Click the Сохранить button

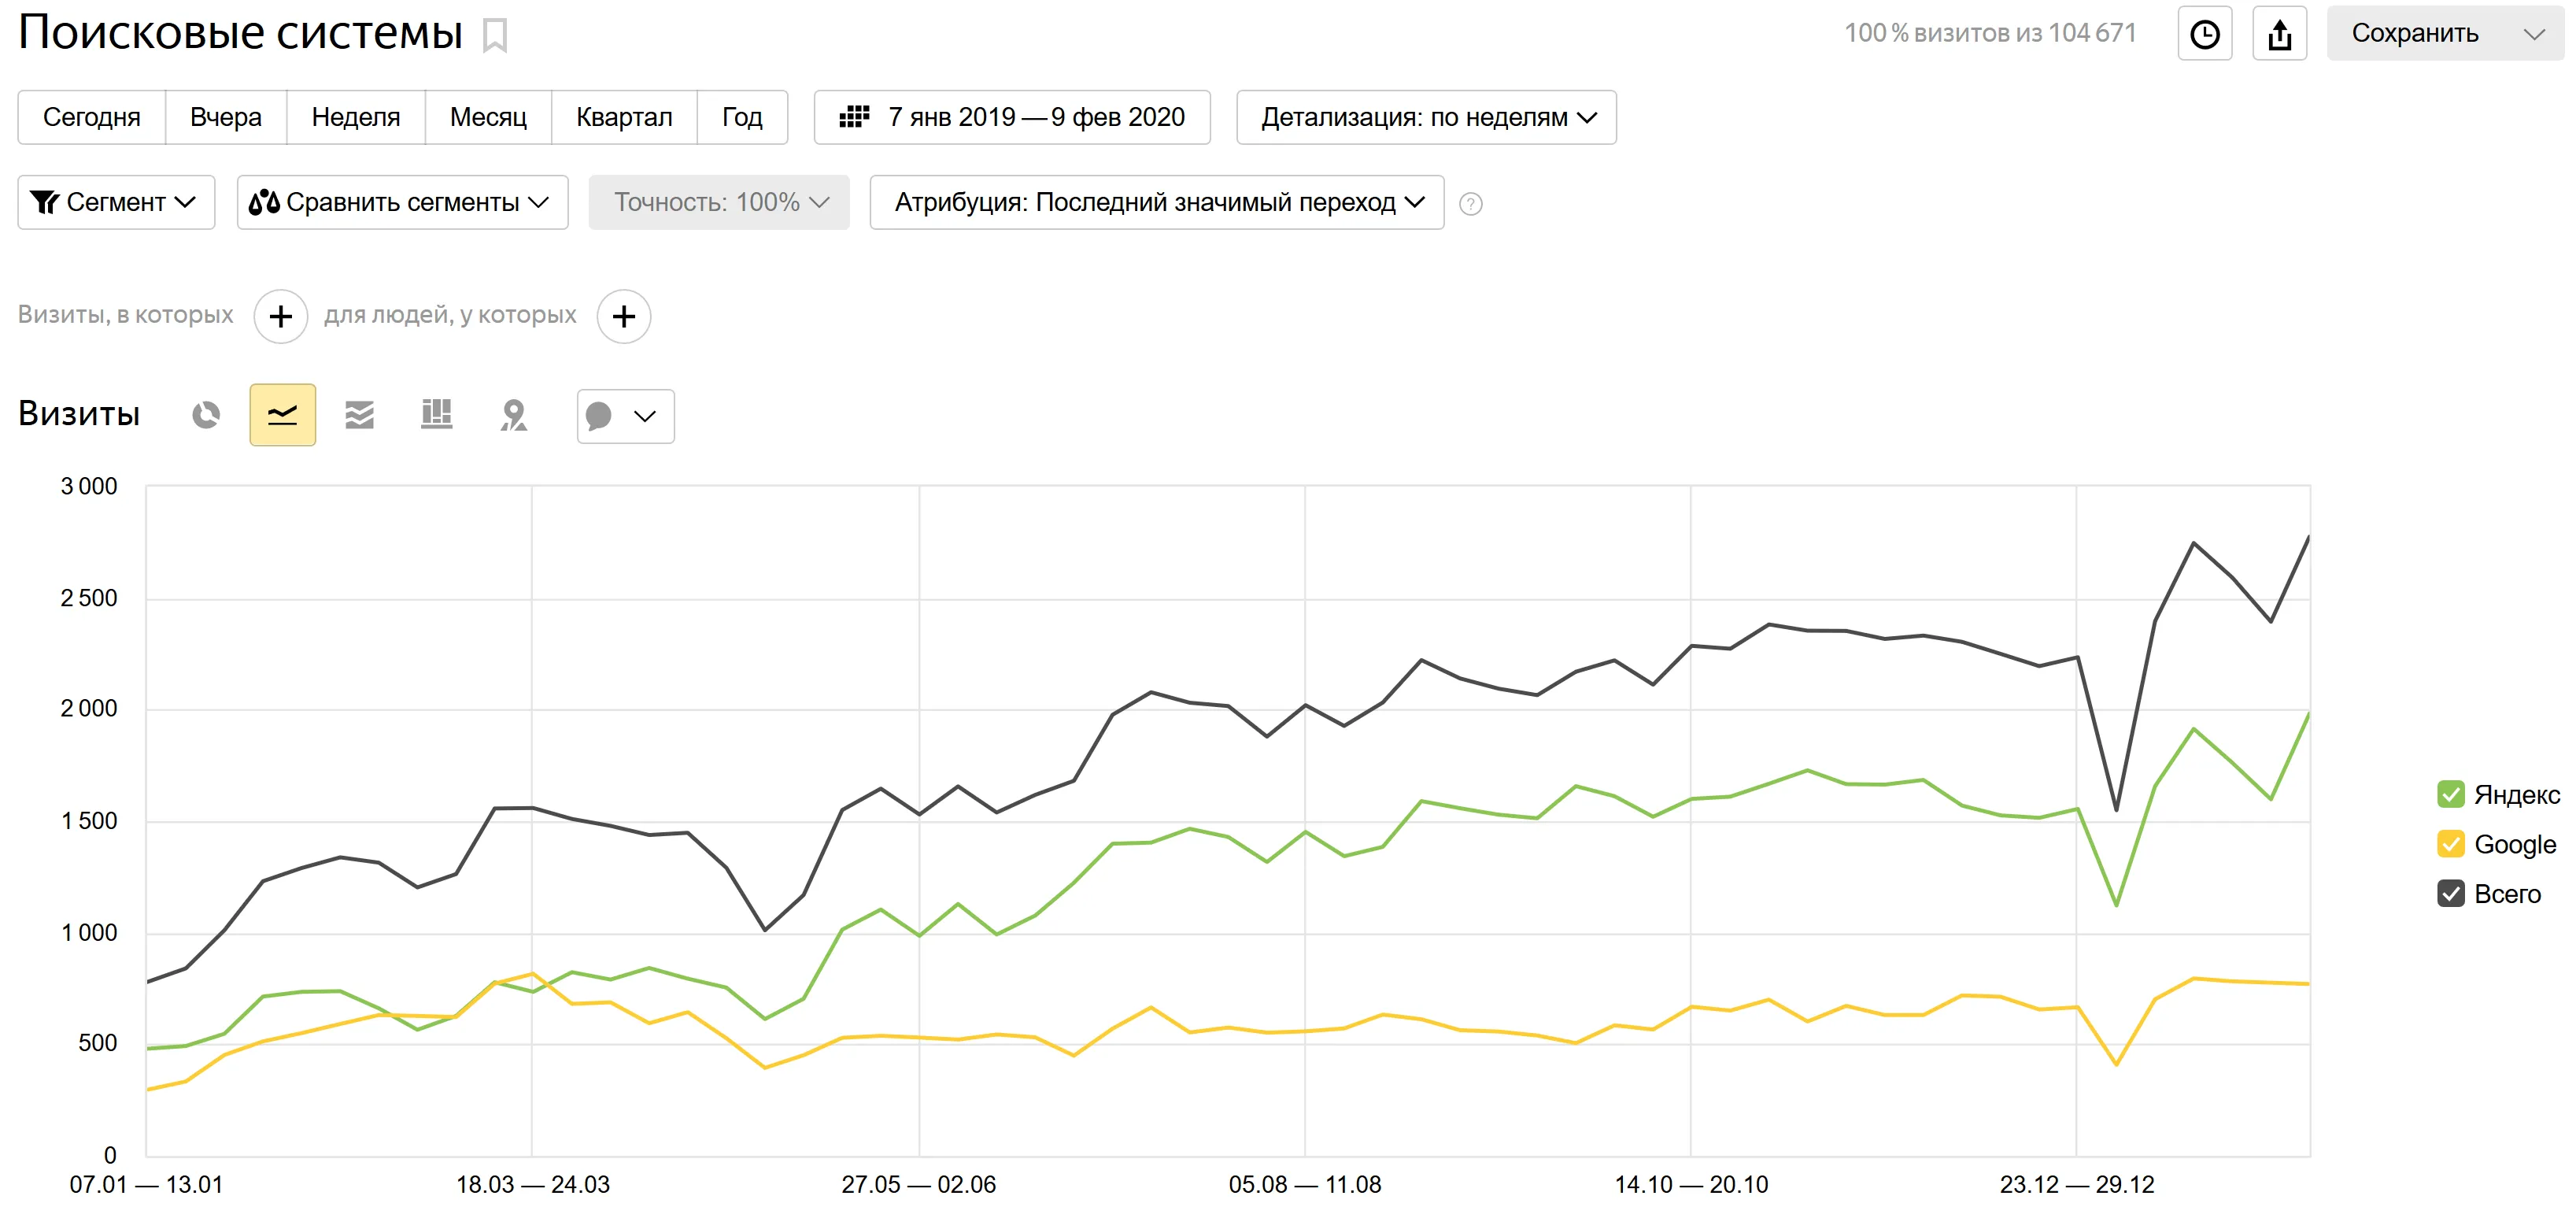point(2414,34)
